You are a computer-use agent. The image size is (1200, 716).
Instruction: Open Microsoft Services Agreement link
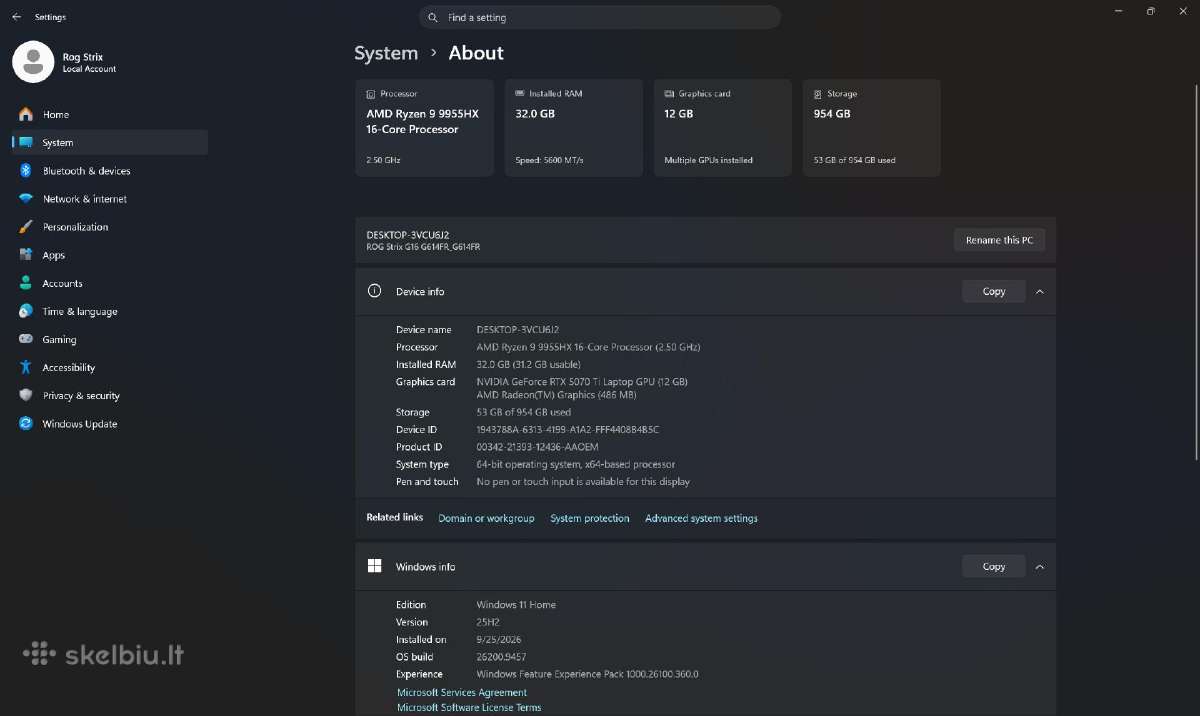(x=462, y=692)
